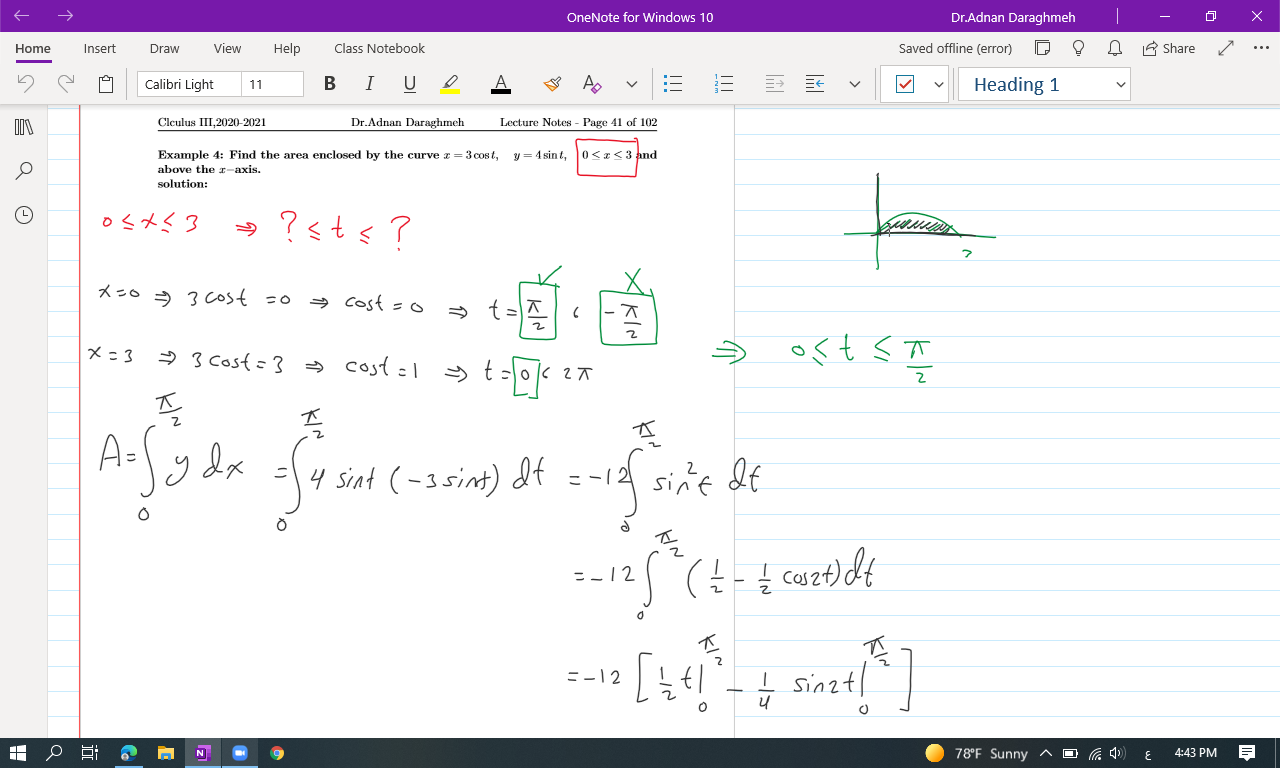Click the clipboard paste icon
Viewport: 1280px width, 768px height.
tap(106, 84)
